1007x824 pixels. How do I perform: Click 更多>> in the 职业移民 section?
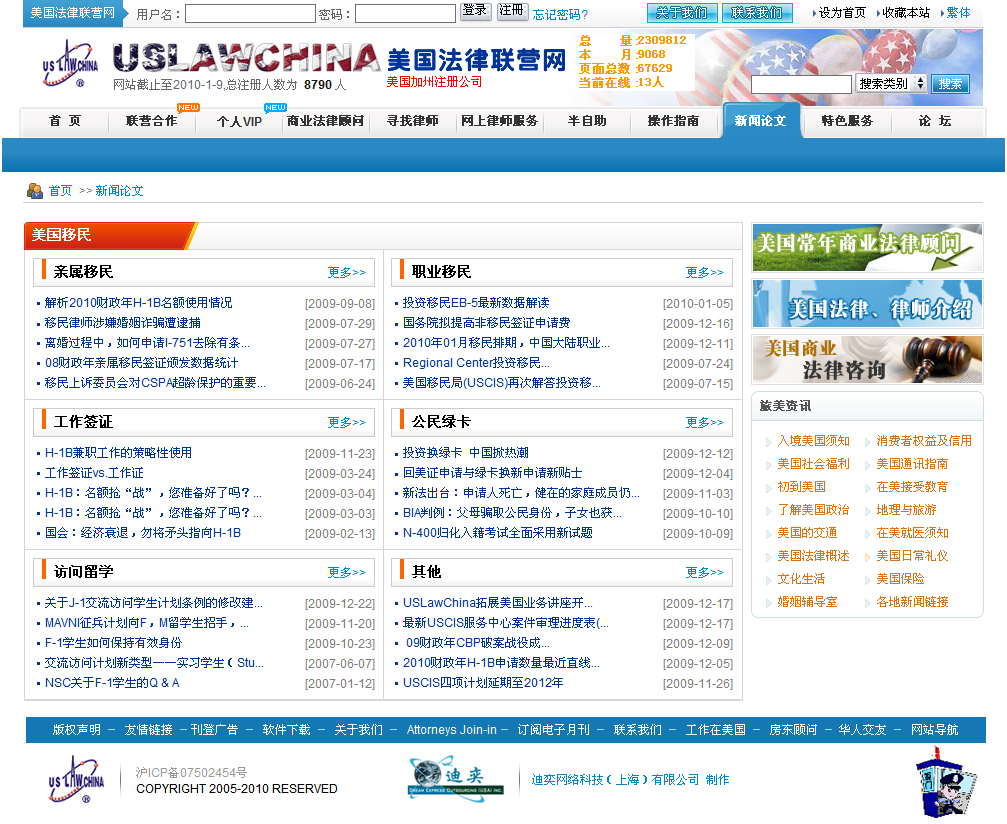click(x=705, y=272)
